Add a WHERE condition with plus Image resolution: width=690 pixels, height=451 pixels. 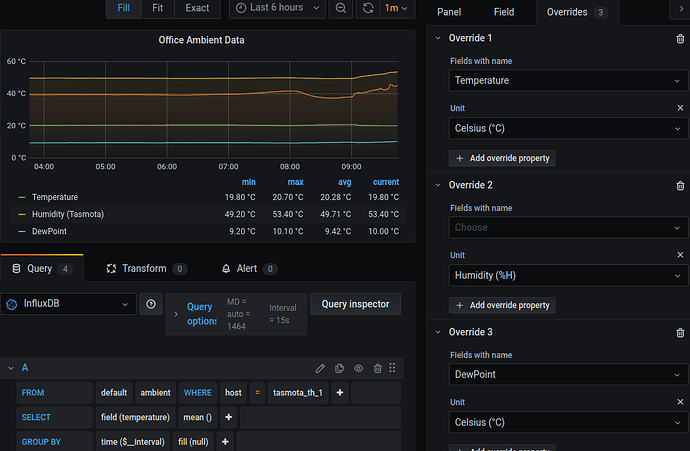[340, 393]
